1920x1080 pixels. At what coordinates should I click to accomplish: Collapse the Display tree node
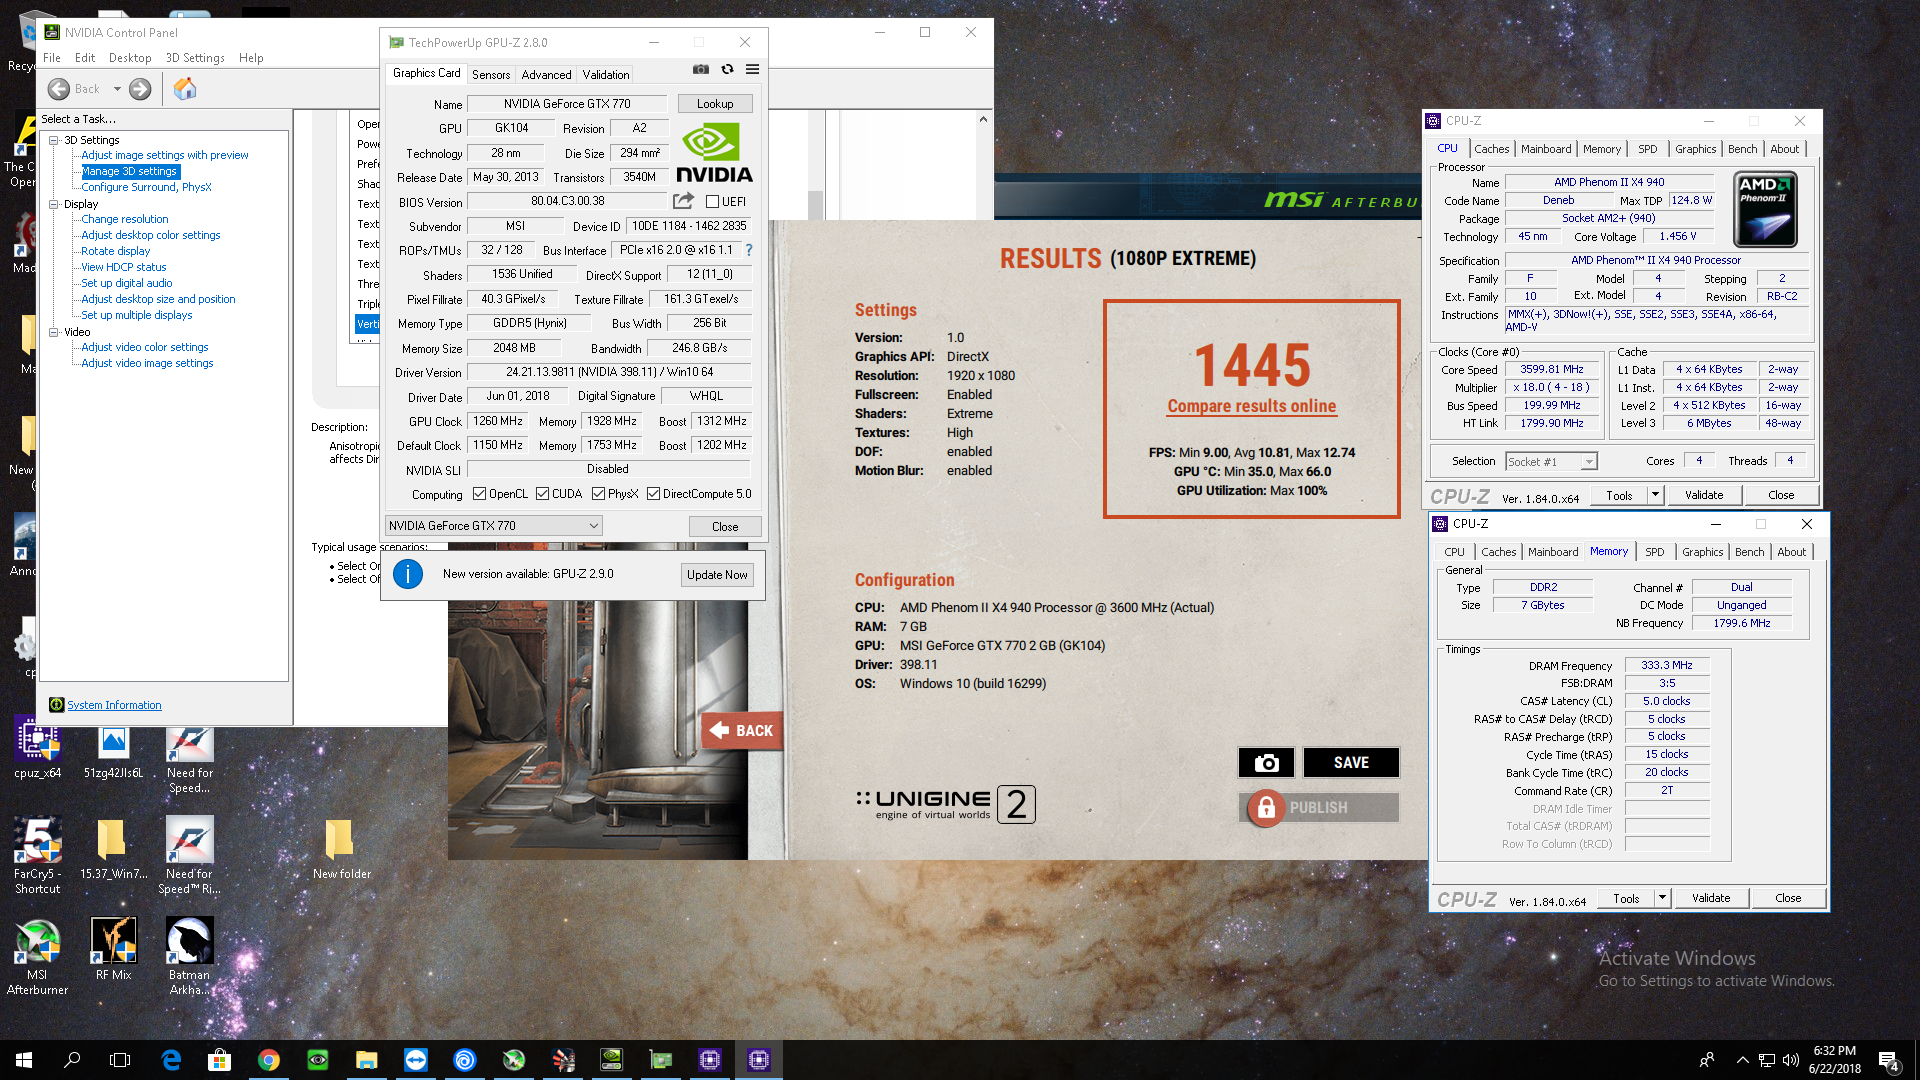[54, 204]
